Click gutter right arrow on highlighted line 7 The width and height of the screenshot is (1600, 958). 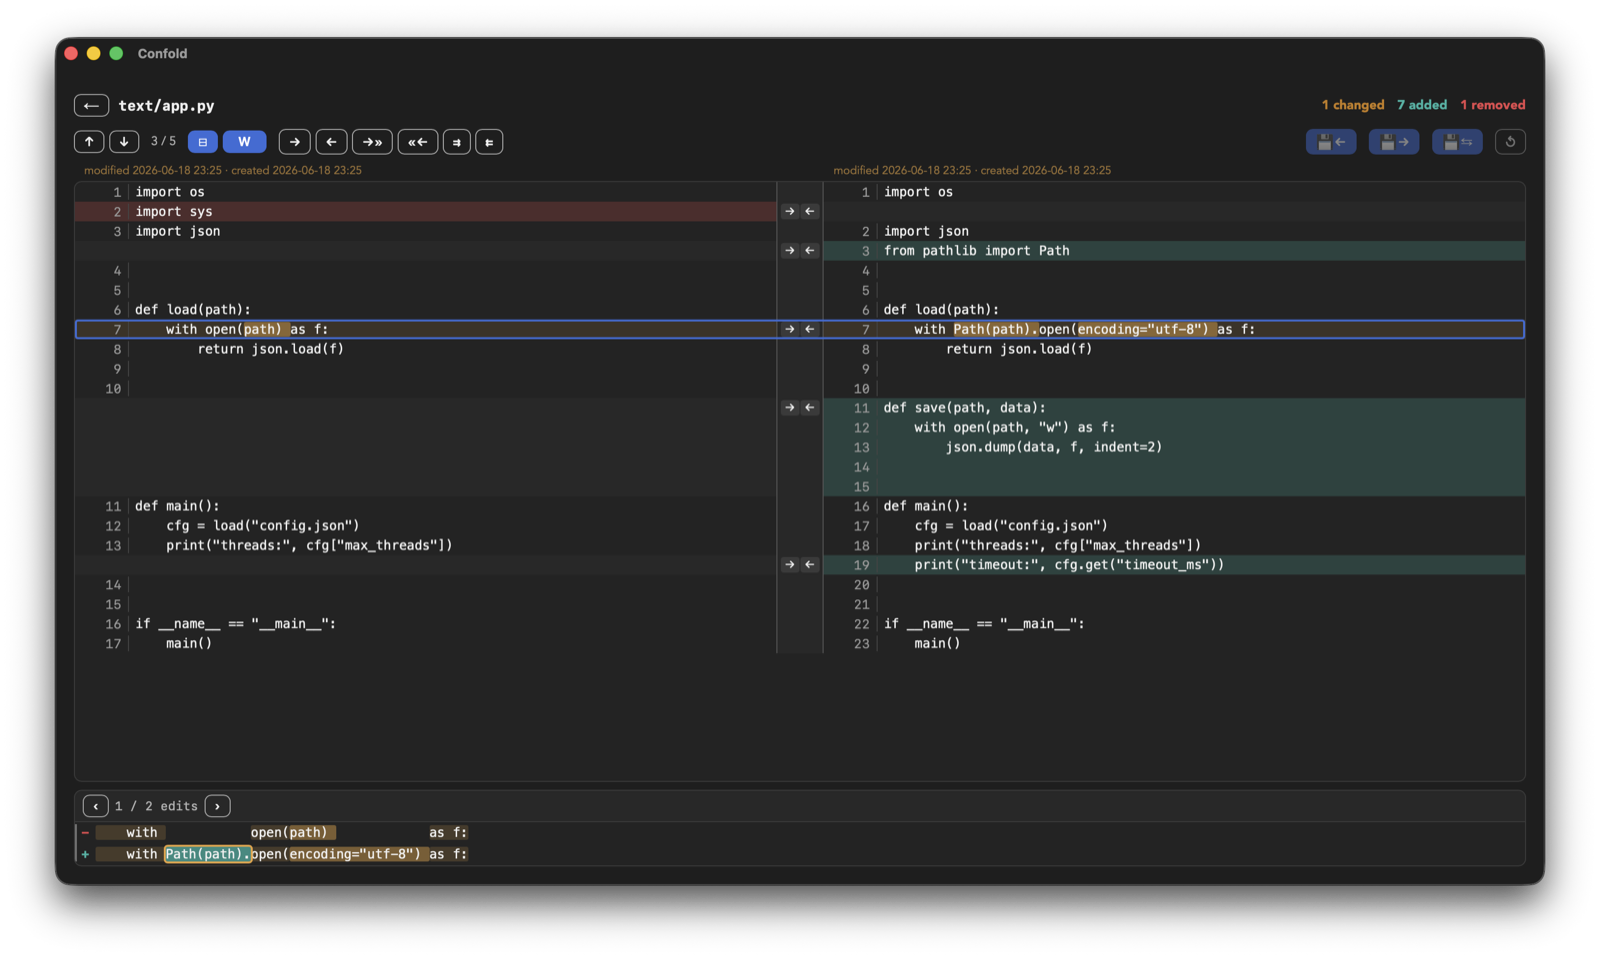pos(790,329)
